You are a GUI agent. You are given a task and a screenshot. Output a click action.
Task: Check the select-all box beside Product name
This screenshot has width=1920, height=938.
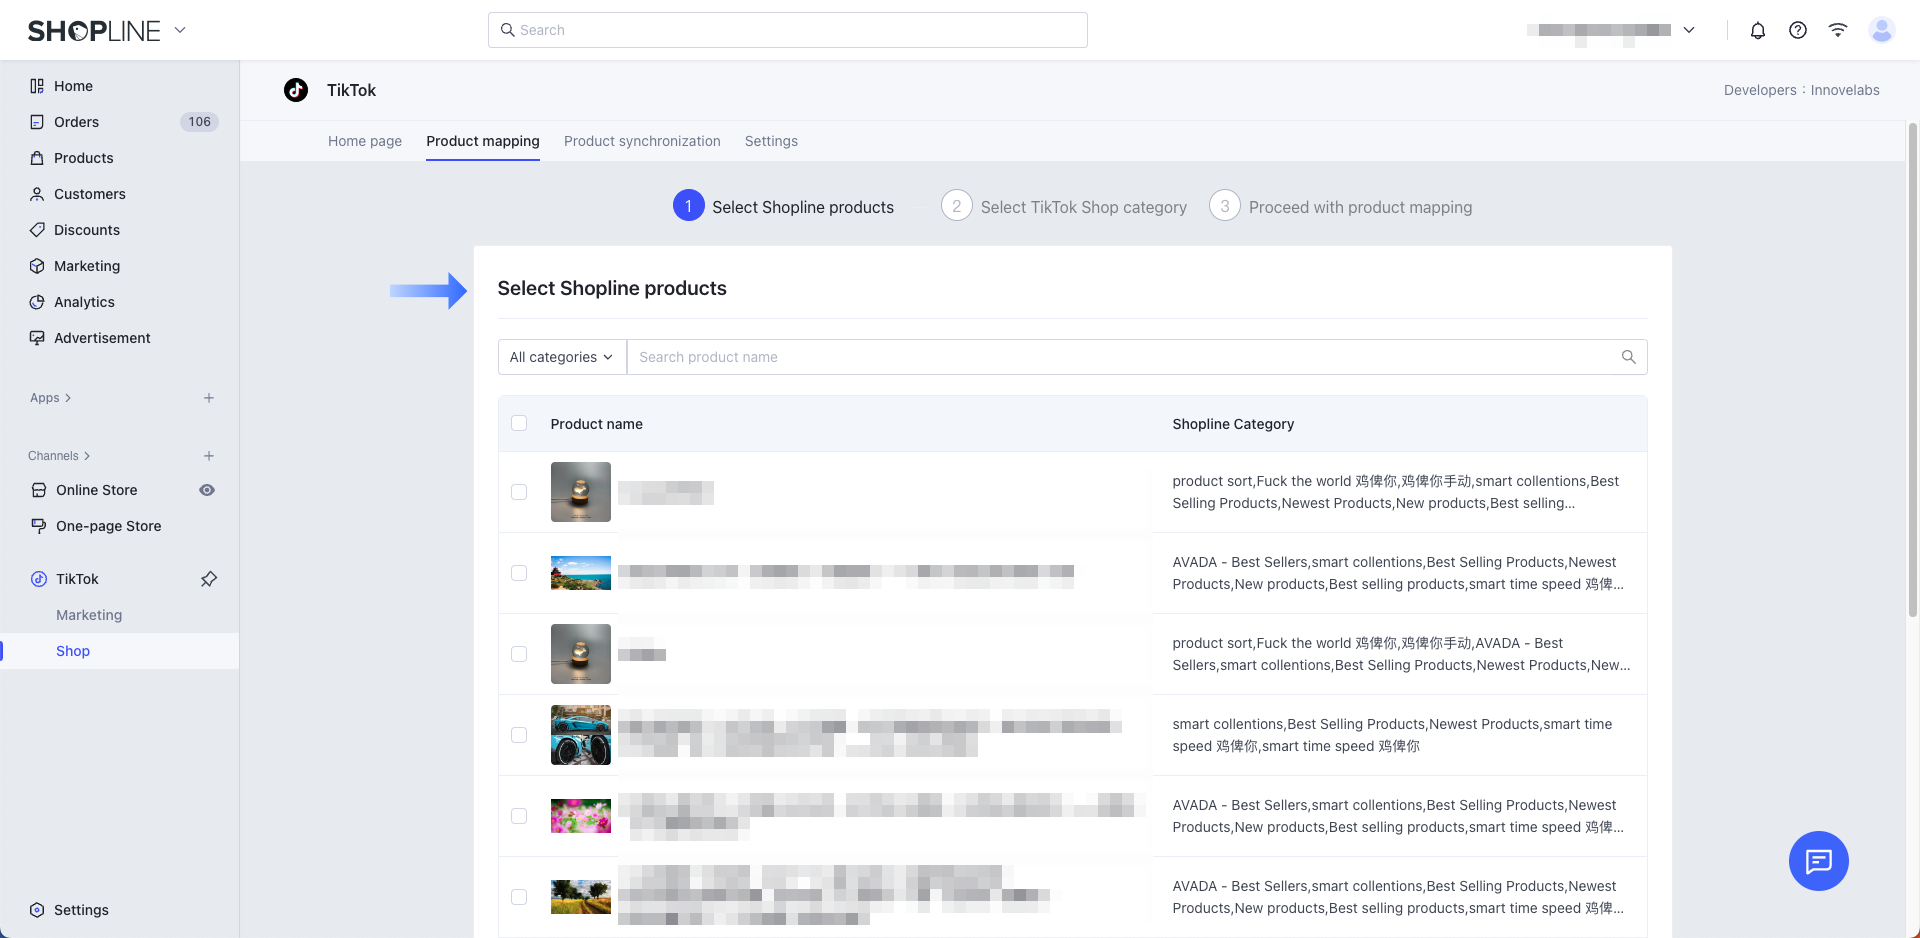pyautogui.click(x=519, y=423)
